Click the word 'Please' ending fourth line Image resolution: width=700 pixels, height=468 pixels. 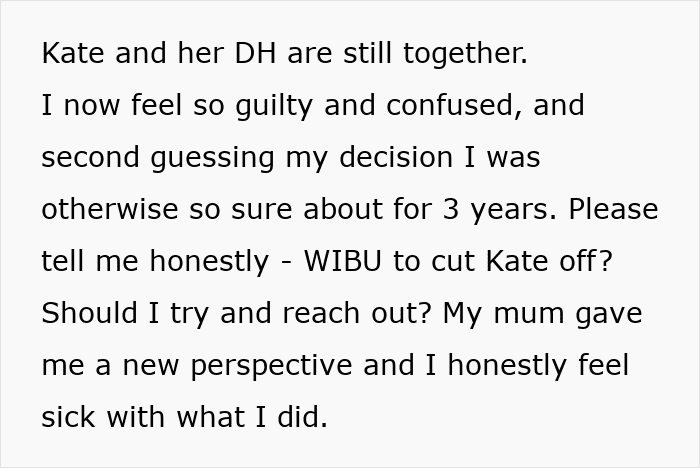tap(613, 209)
